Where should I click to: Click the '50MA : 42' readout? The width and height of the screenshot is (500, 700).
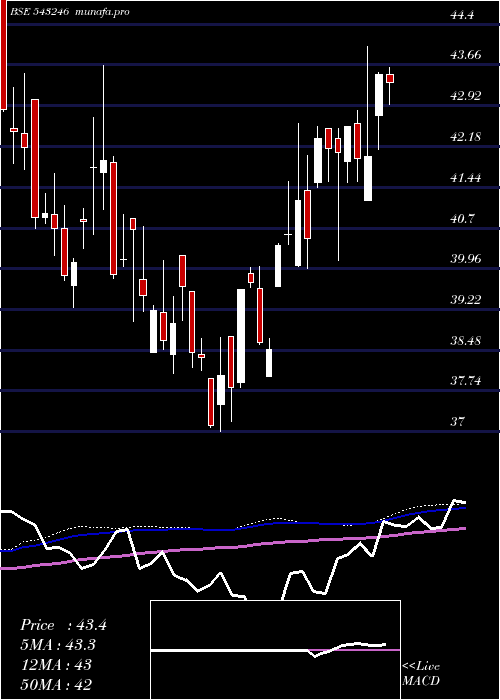[56, 685]
